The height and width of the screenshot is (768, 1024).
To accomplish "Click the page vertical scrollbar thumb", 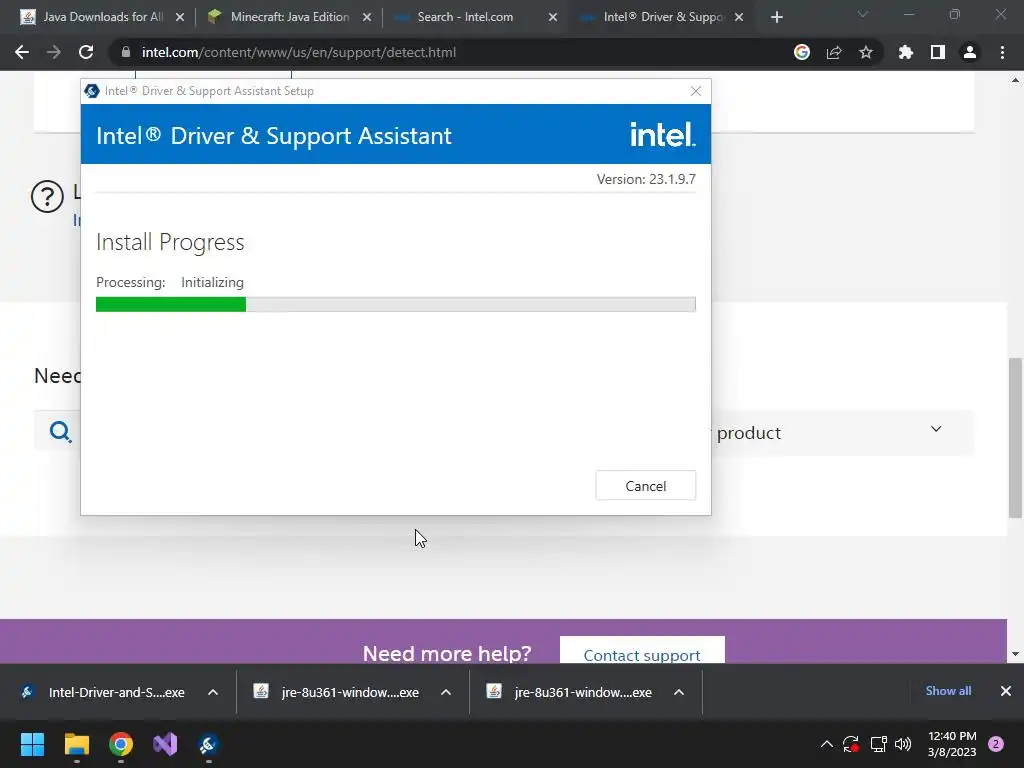I will 1015,438.
